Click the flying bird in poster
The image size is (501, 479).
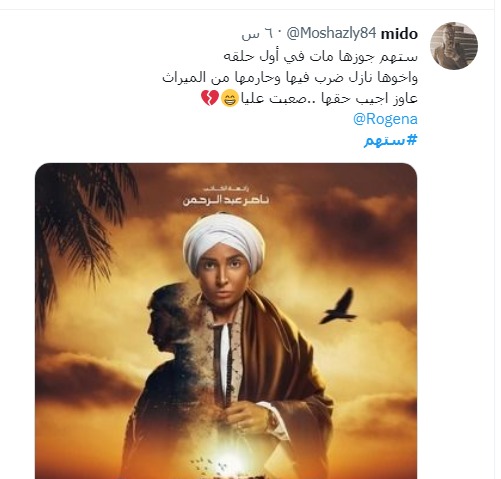pos(338,307)
